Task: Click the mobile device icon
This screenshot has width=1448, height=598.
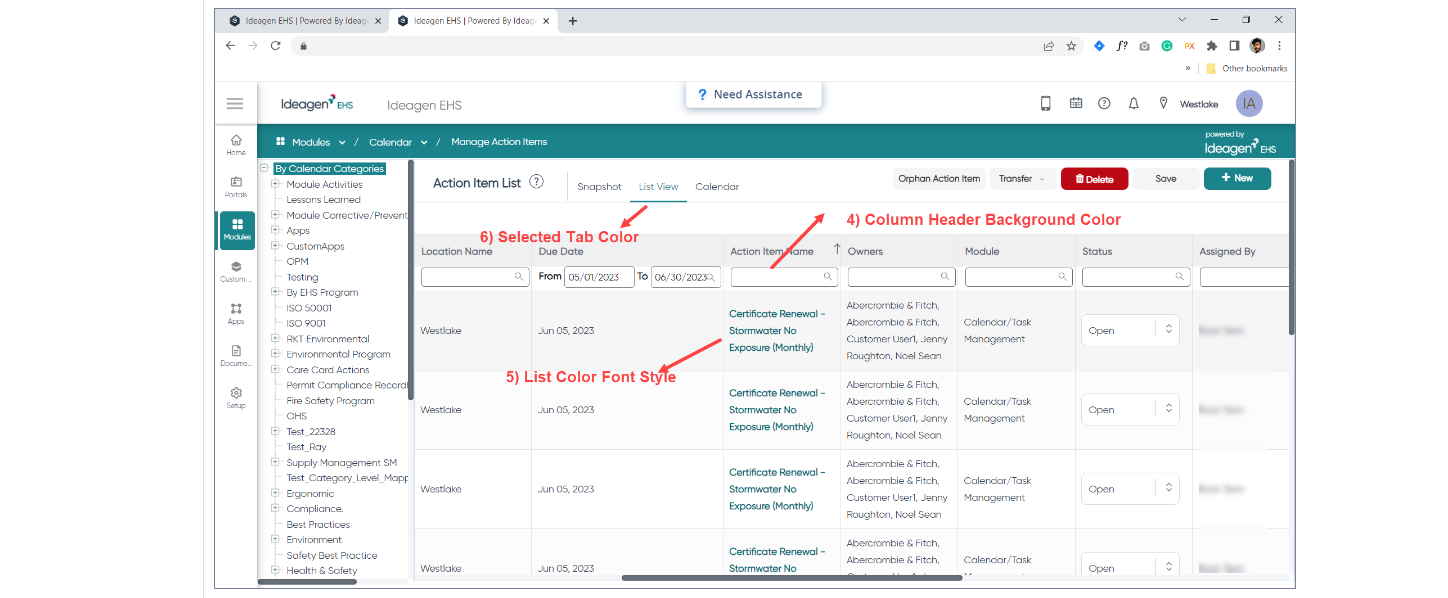Action: click(x=1046, y=103)
